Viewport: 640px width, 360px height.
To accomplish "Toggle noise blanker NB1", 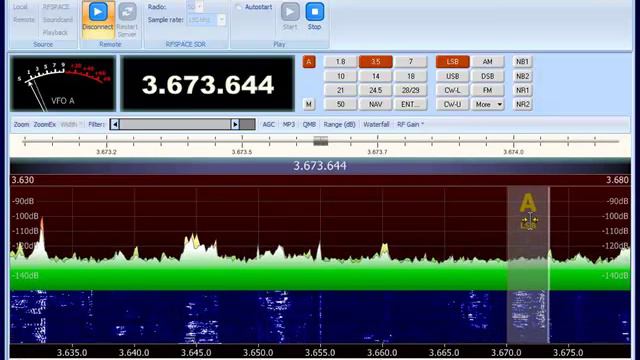I will click(x=522, y=62).
